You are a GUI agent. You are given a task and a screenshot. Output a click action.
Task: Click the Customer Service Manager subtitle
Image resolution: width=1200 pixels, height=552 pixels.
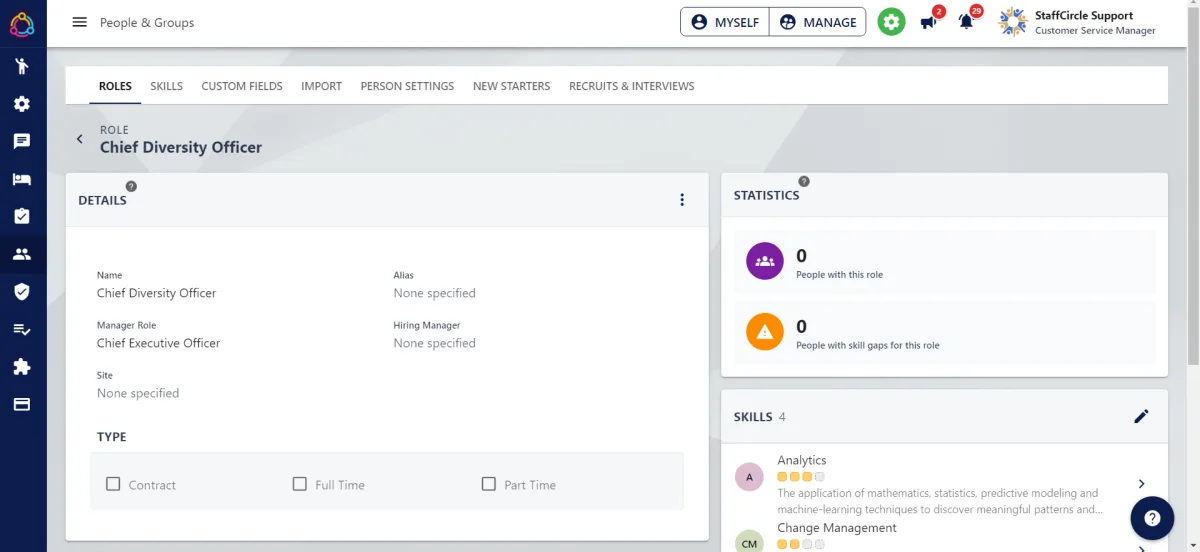coord(1095,31)
